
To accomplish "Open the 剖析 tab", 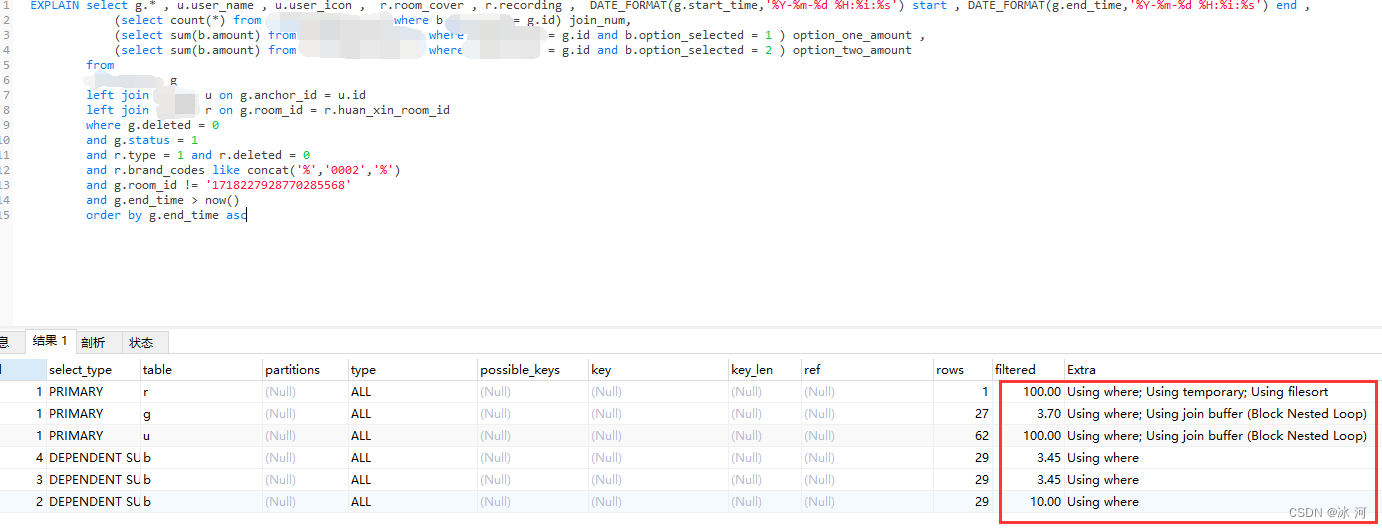I will click(93, 342).
